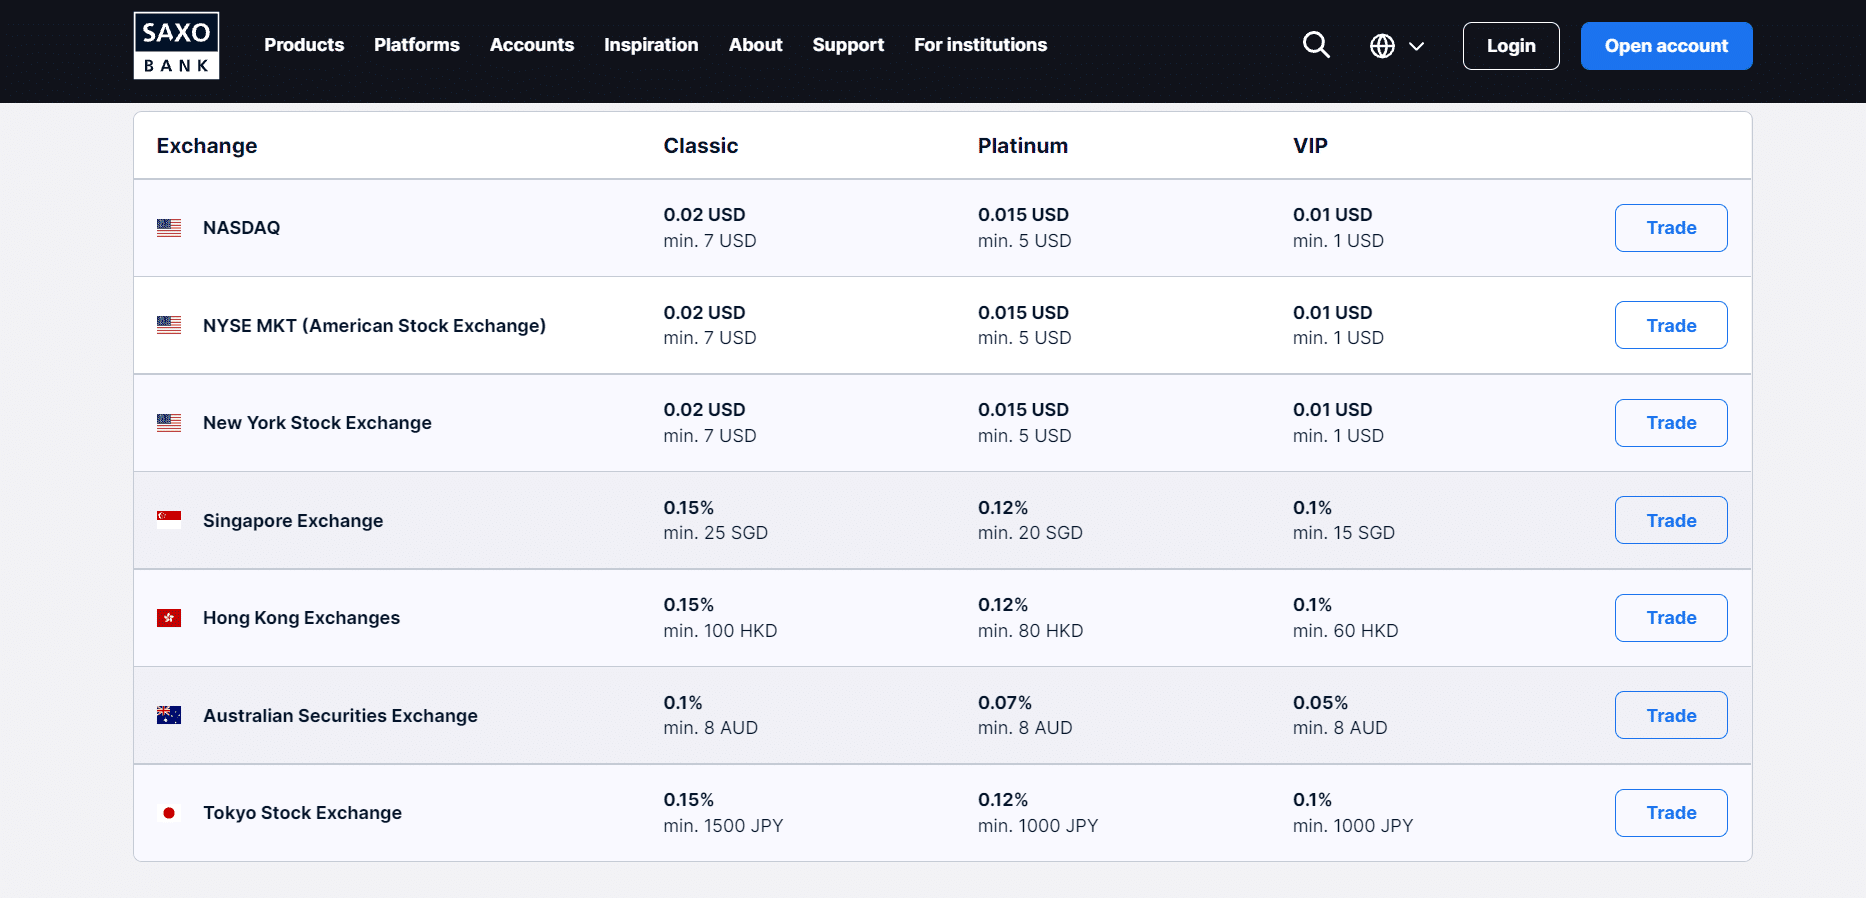
Task: Click Australian Platinum rate 0.07%
Action: tap(1005, 703)
